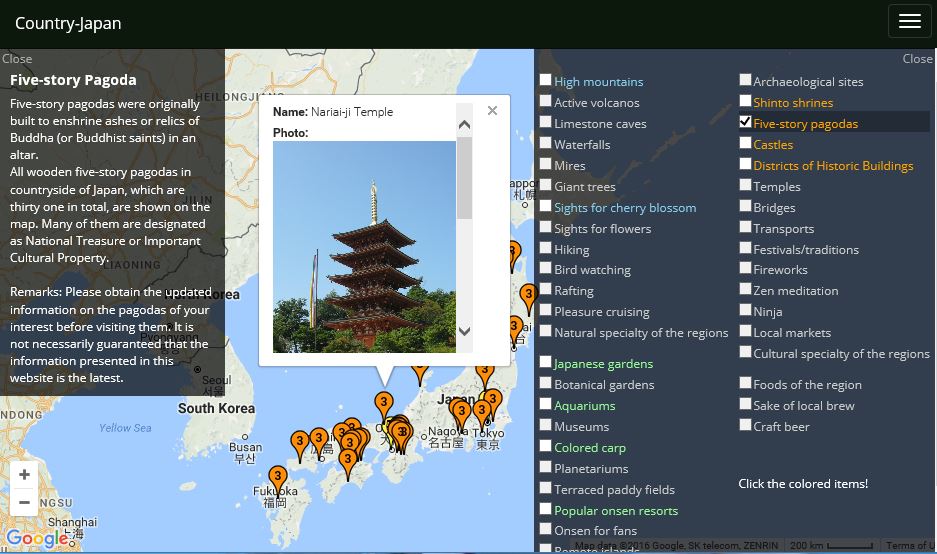Click the map zoom out minus button

click(24, 502)
